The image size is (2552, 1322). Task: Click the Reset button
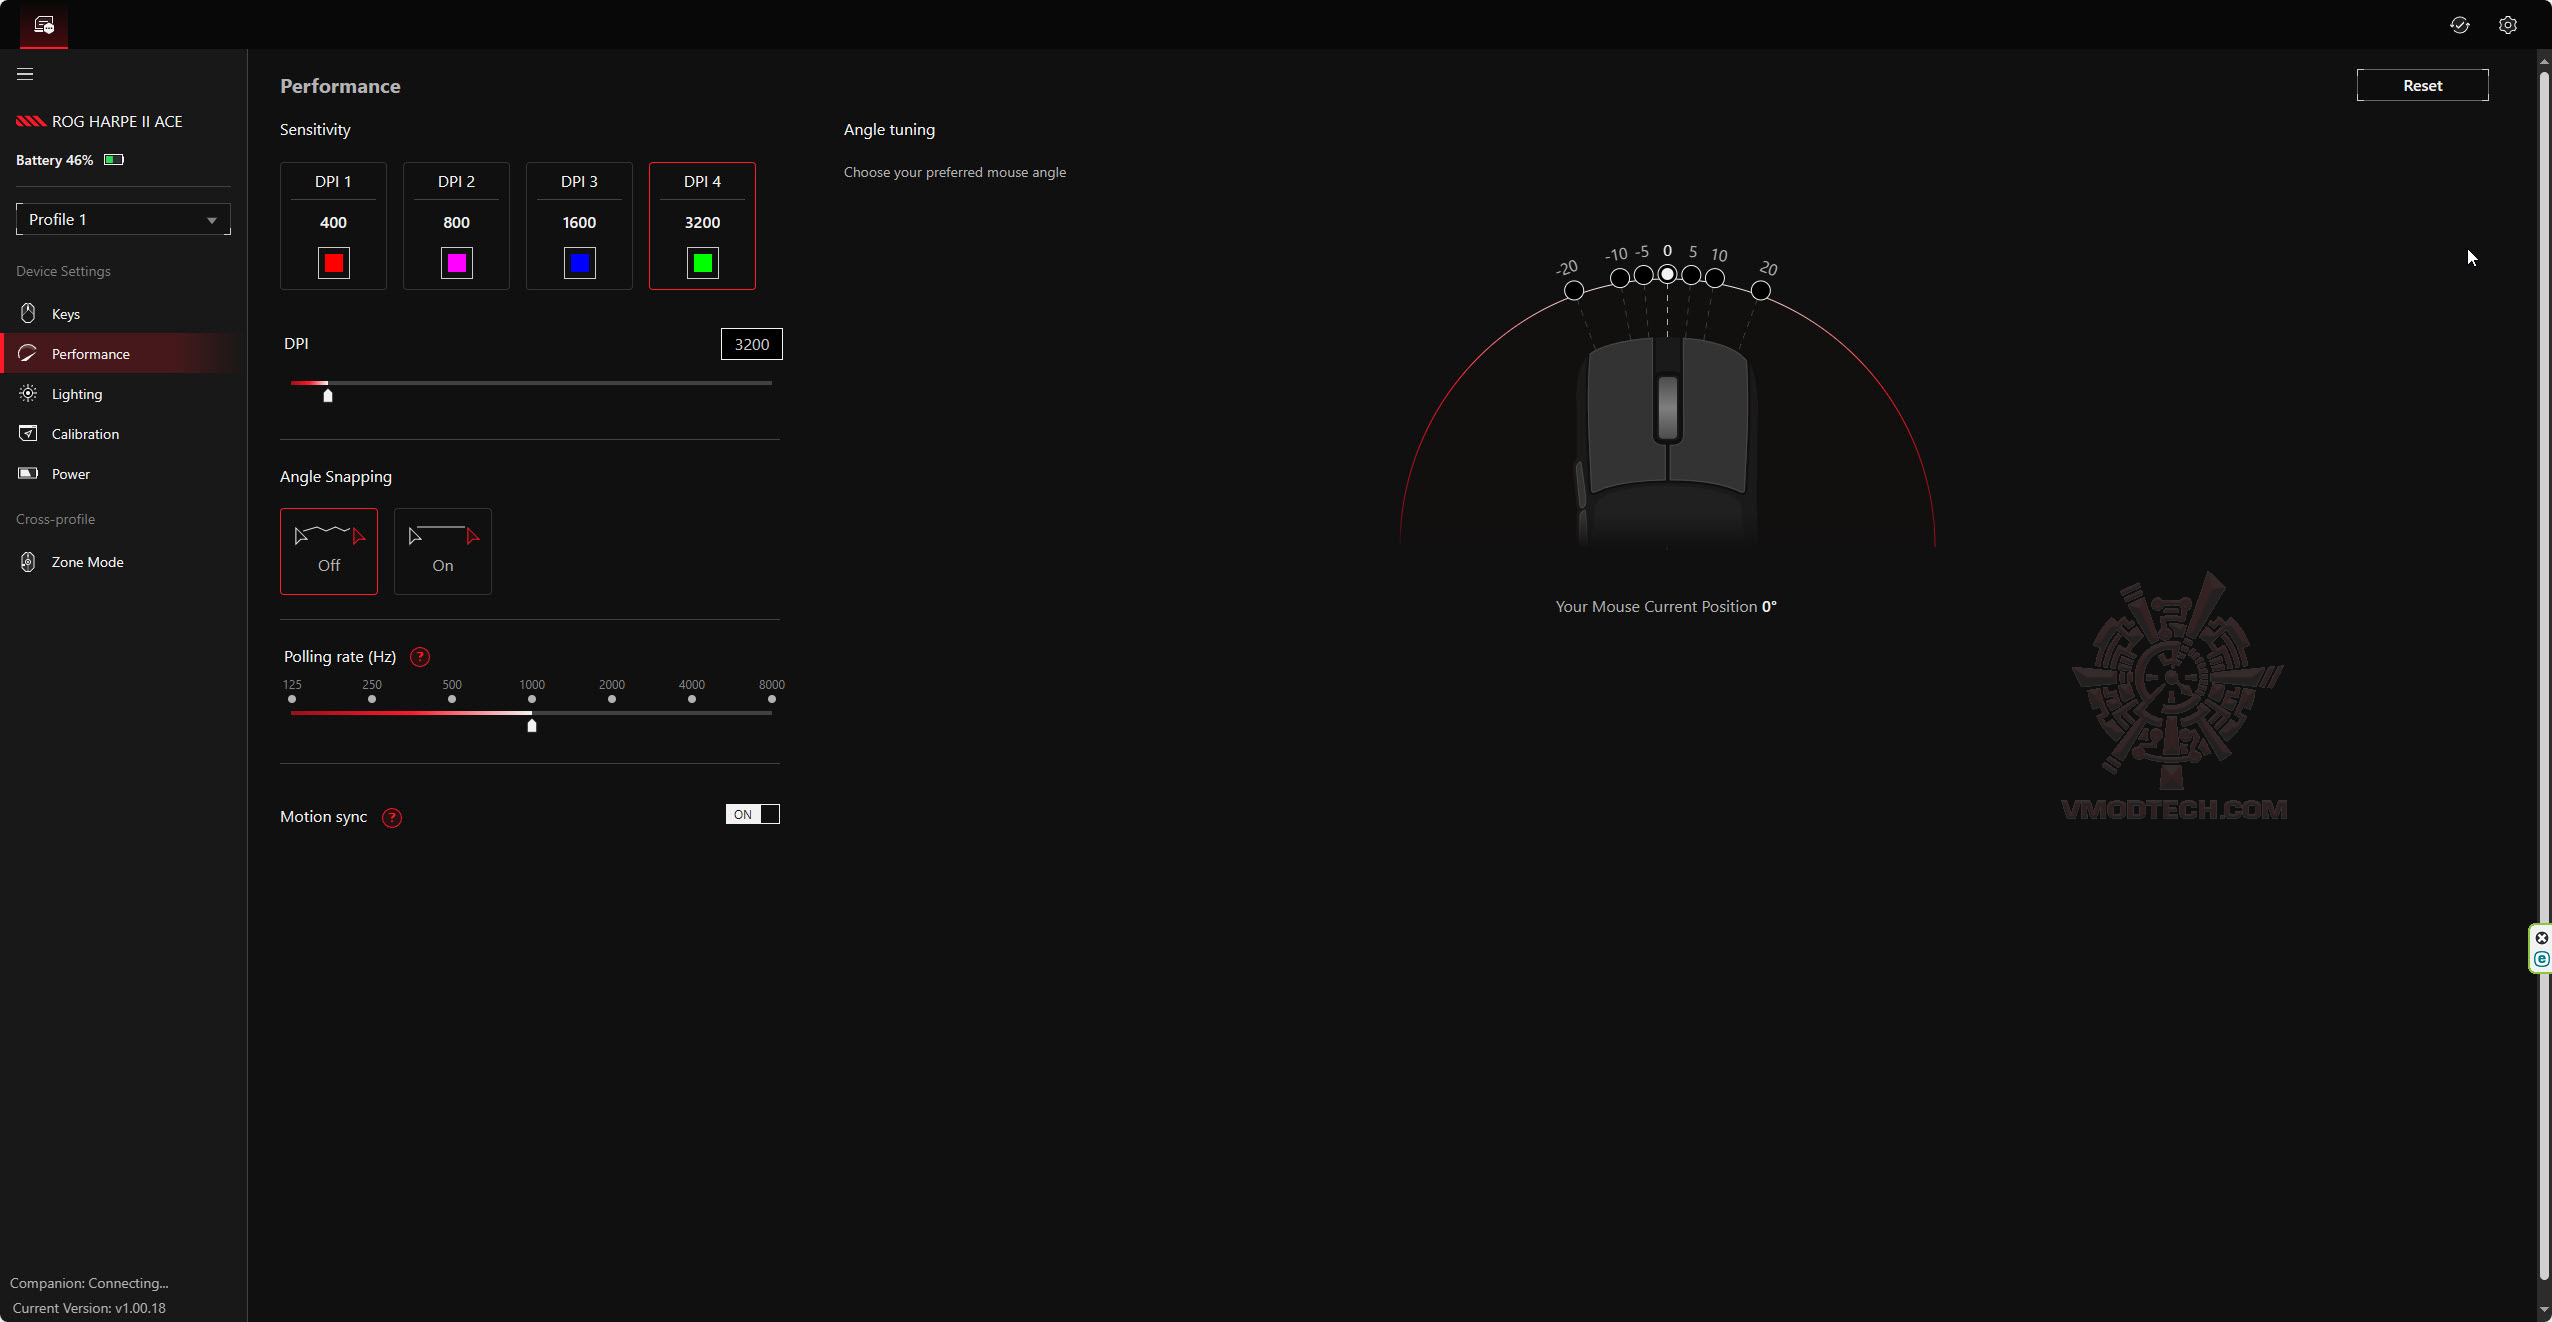[x=2421, y=86]
